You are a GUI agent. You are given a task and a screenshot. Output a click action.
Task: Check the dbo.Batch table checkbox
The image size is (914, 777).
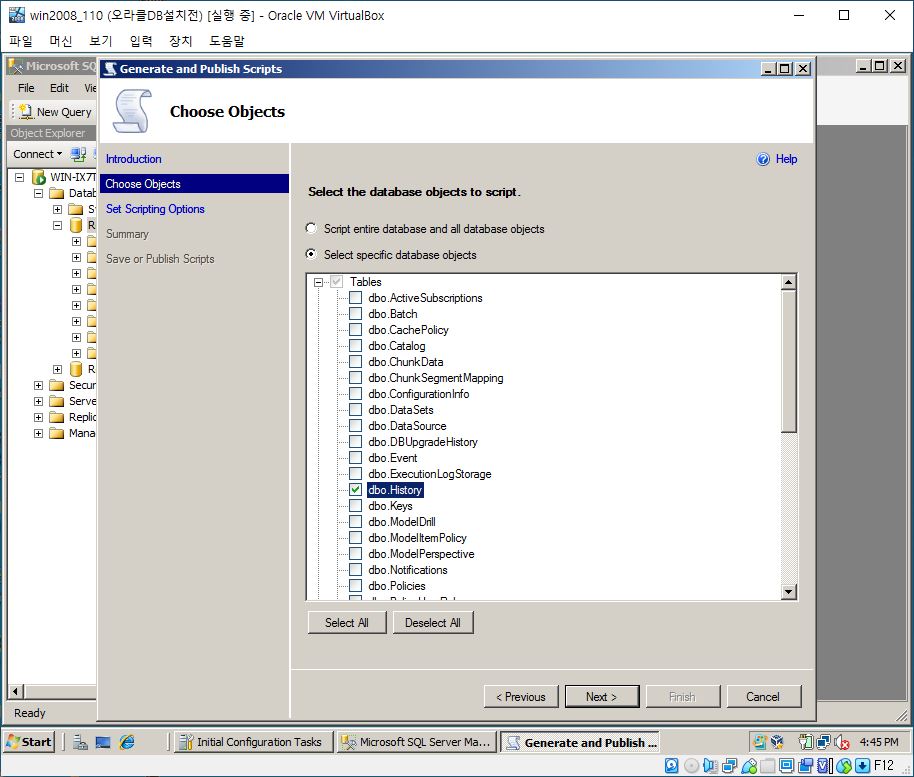point(355,314)
